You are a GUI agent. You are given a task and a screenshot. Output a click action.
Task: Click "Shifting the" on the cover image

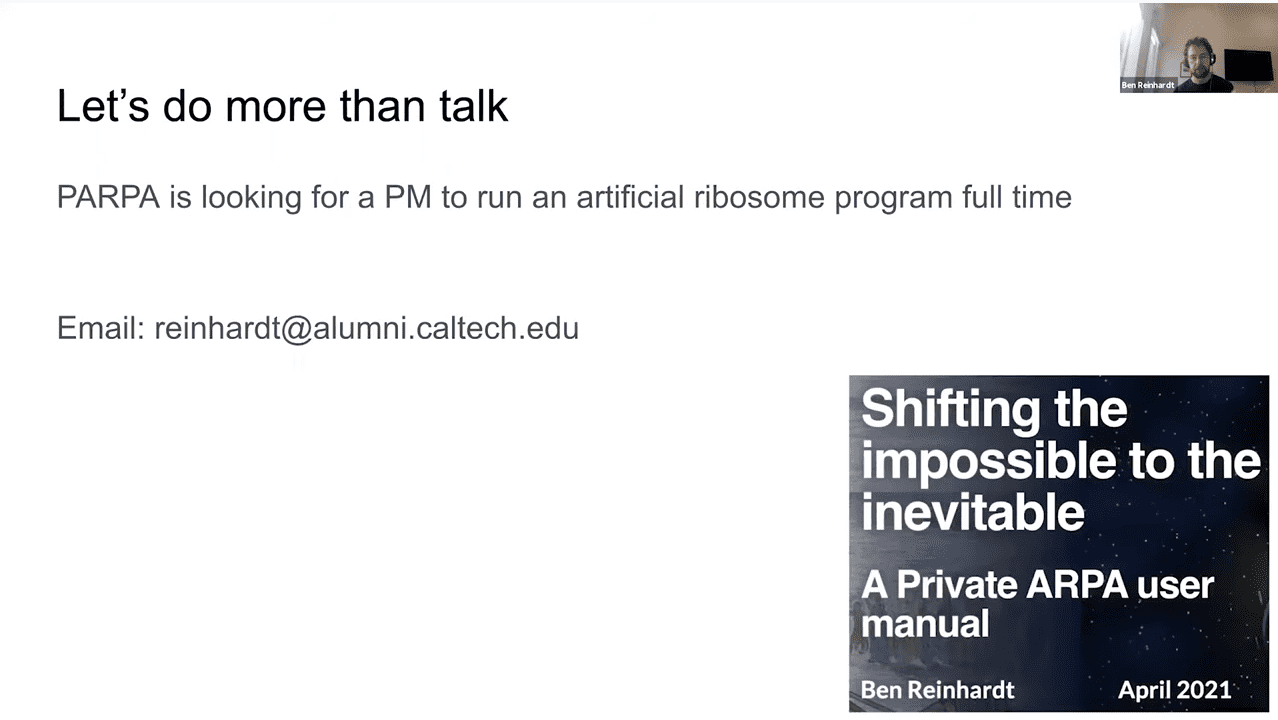click(994, 409)
